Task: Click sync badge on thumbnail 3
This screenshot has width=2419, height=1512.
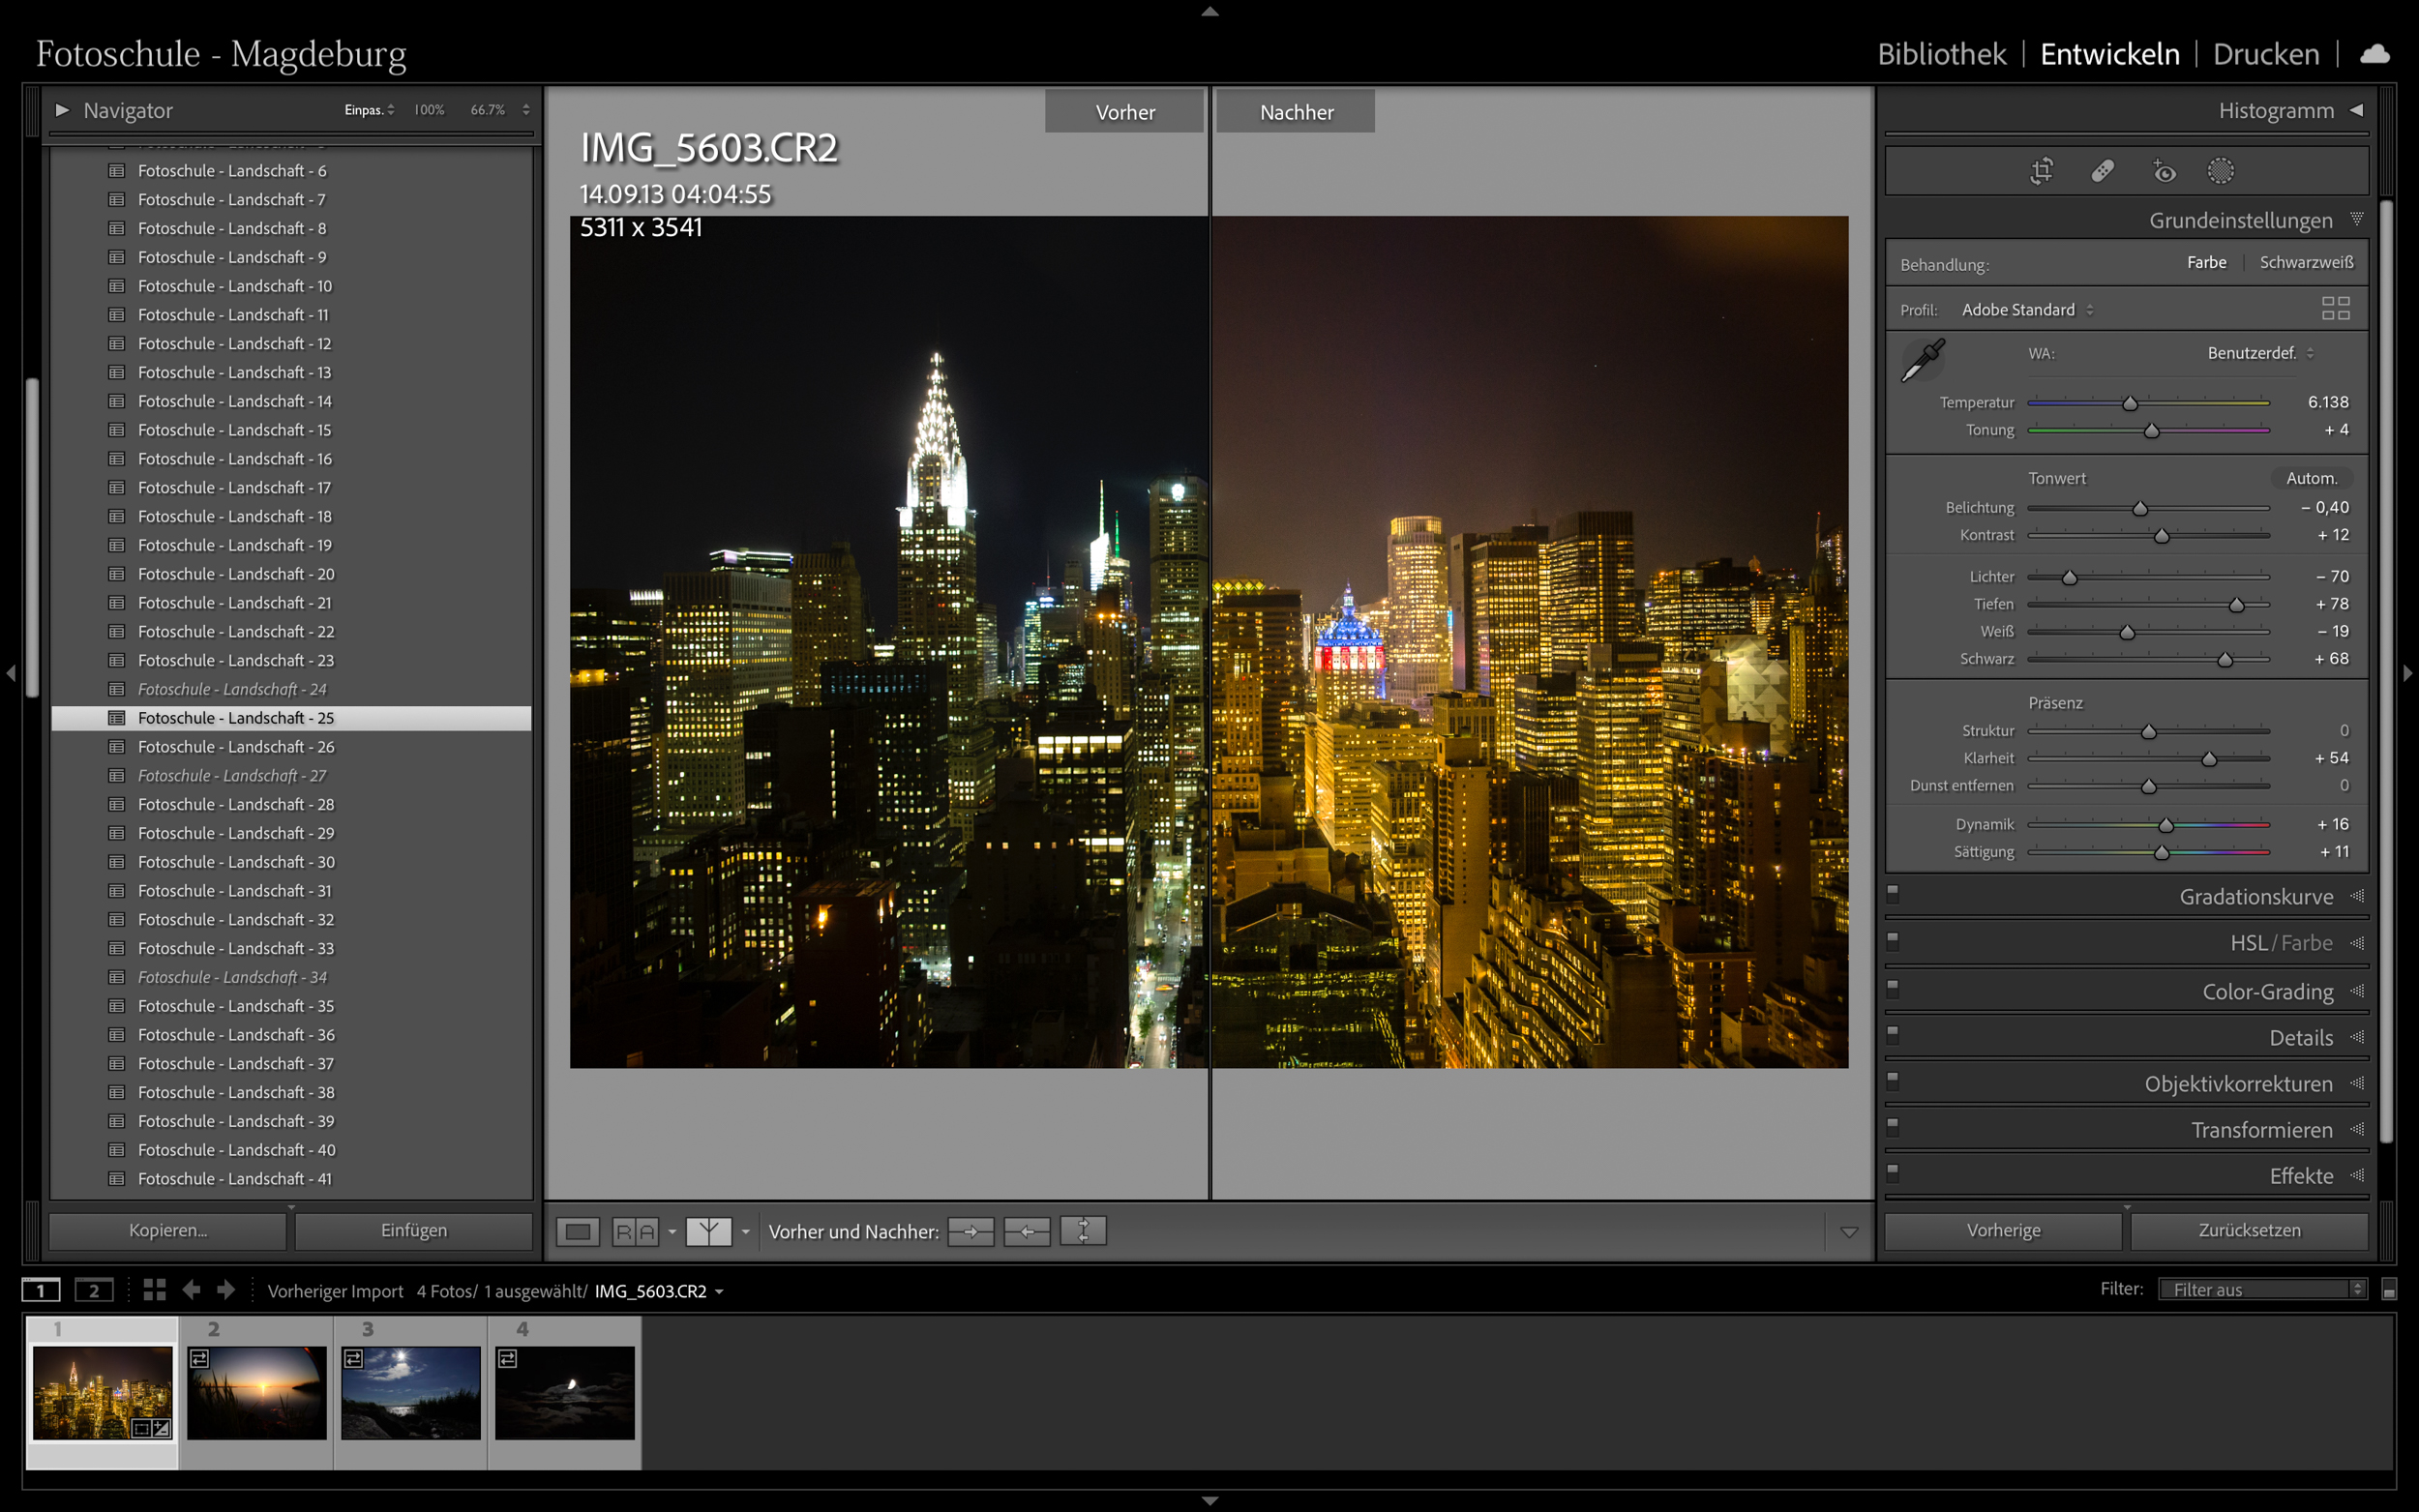Action: point(353,1358)
